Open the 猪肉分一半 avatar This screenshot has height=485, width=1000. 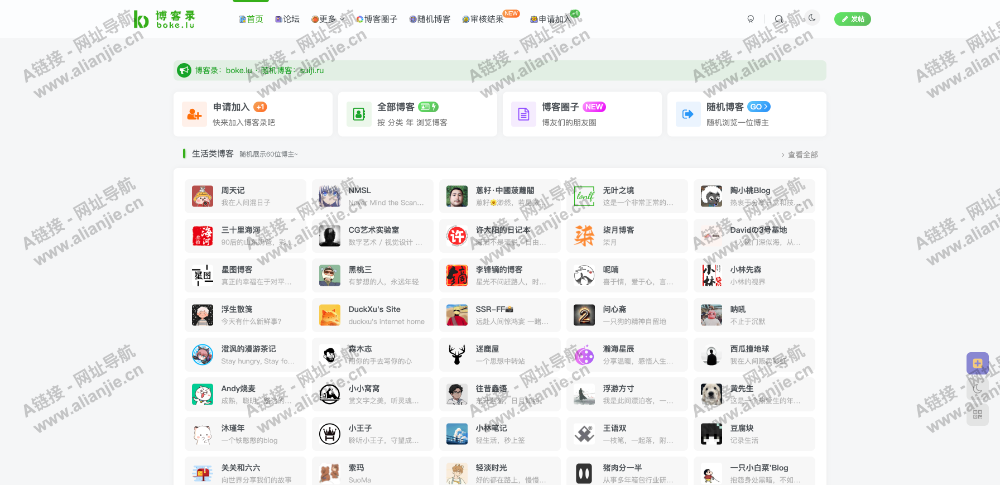[x=584, y=474]
